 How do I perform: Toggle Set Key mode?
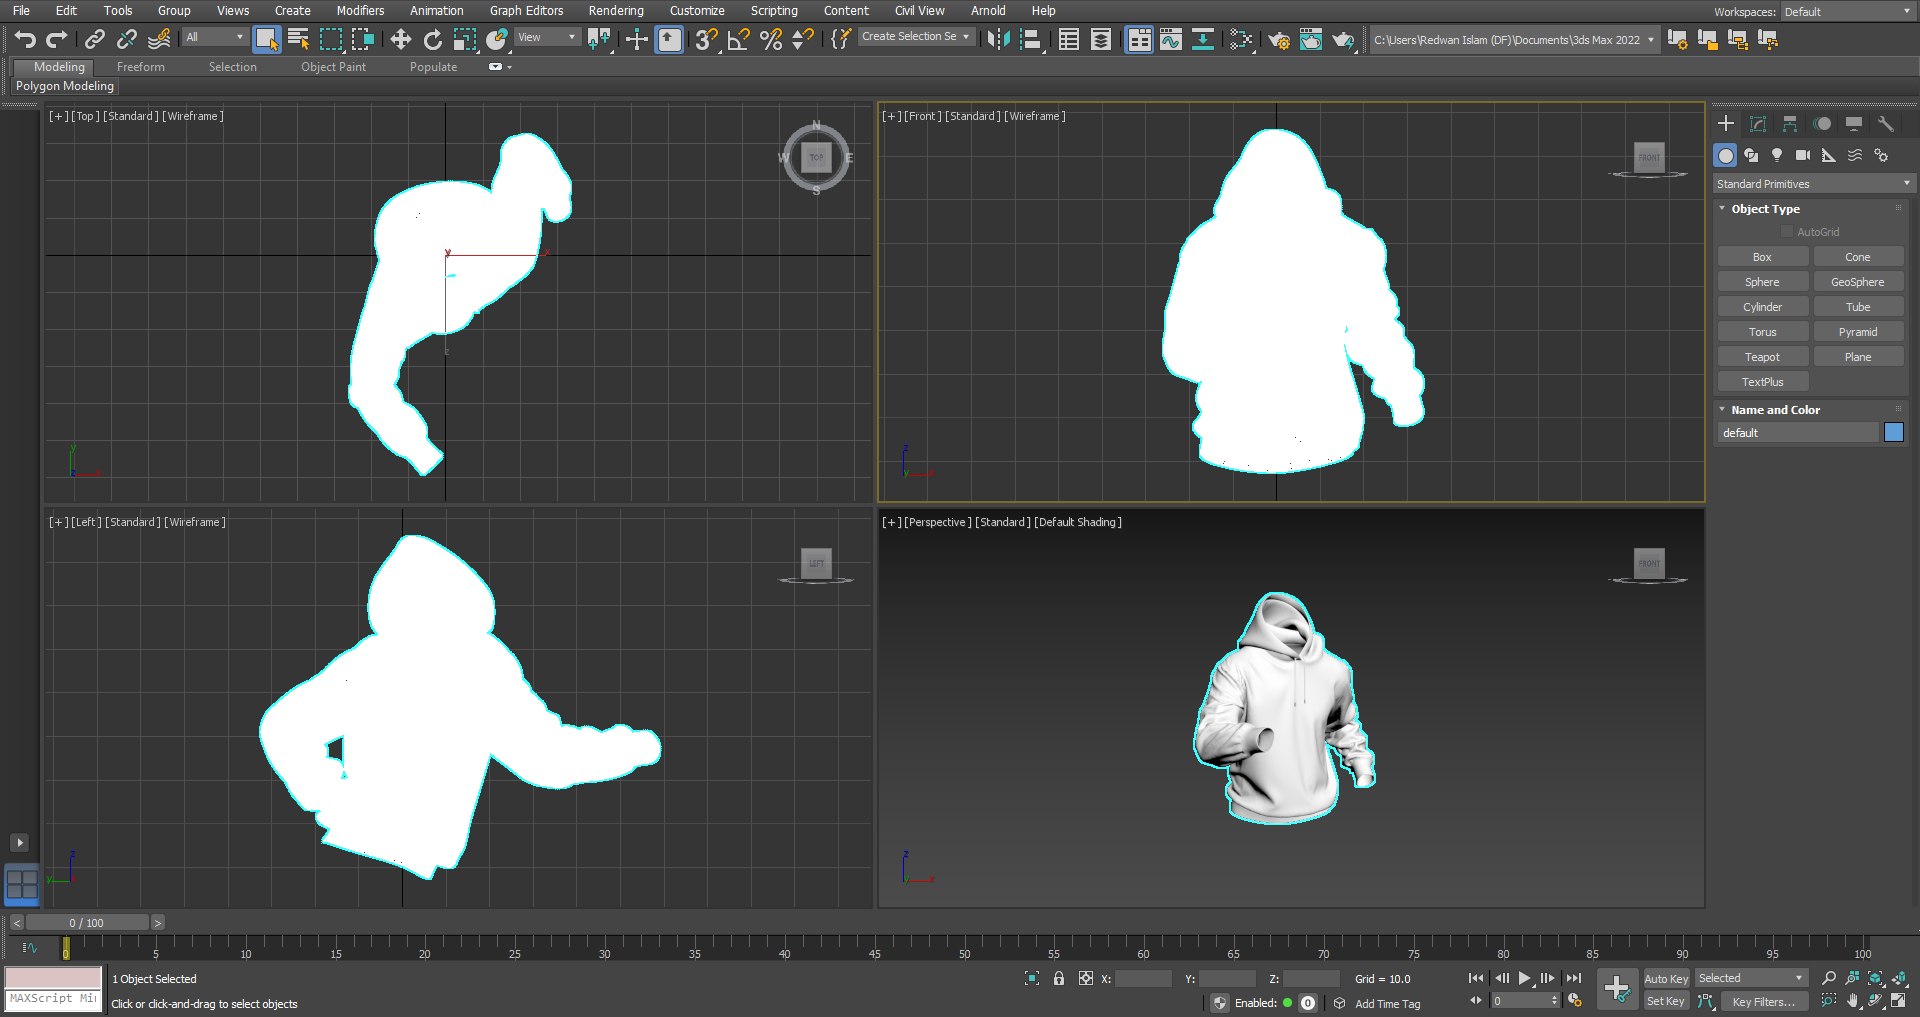point(1666,1001)
